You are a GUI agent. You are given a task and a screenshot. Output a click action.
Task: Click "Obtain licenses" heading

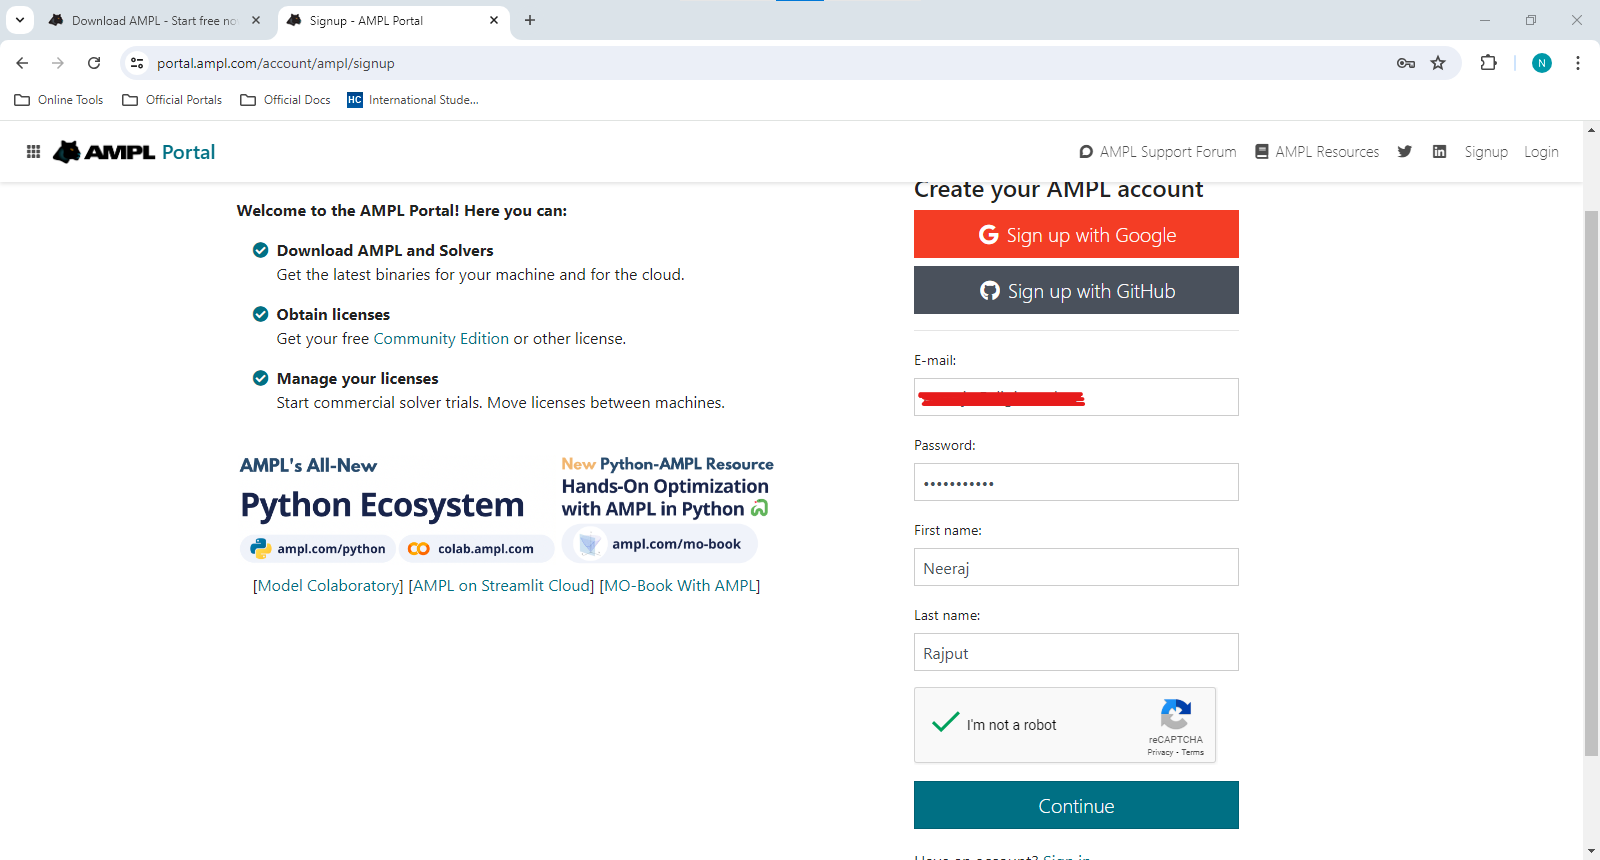click(x=333, y=315)
